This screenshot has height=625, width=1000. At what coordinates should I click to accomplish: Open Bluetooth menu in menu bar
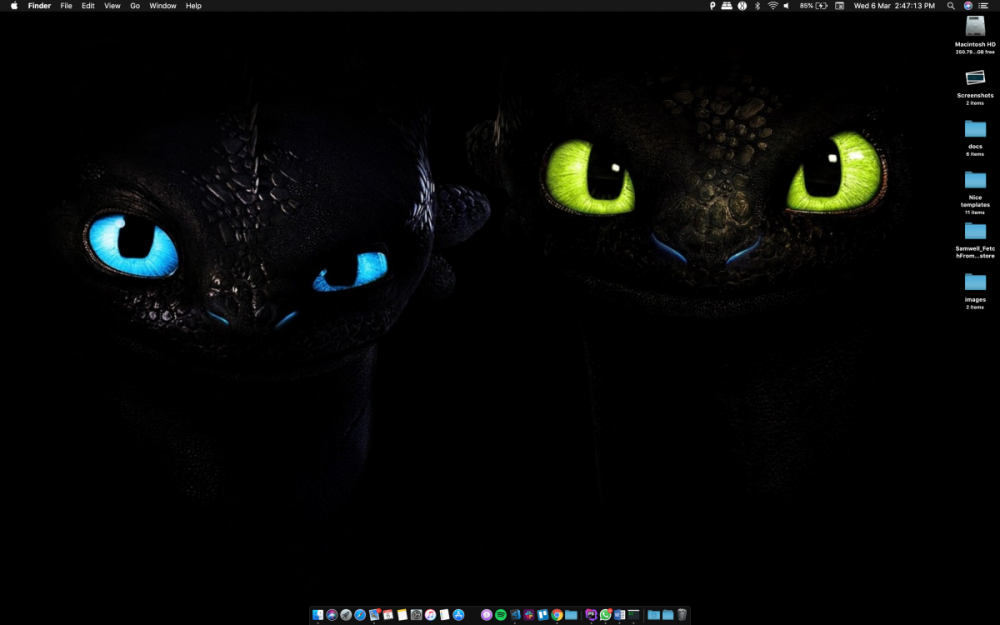(757, 6)
